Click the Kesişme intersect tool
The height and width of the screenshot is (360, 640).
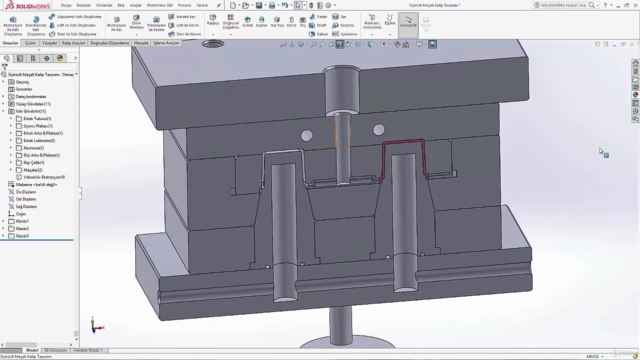tap(343, 25)
